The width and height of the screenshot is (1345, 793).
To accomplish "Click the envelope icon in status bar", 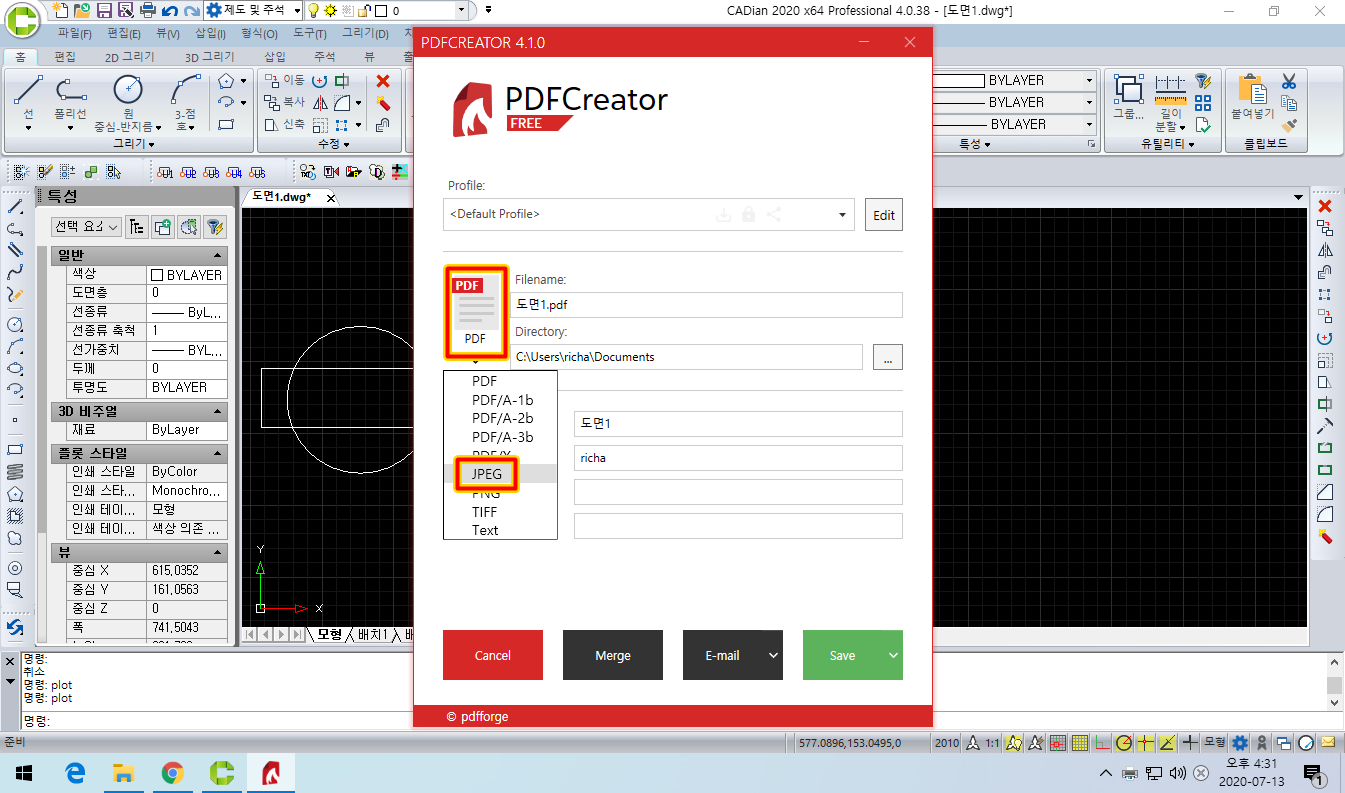I will point(1328,743).
